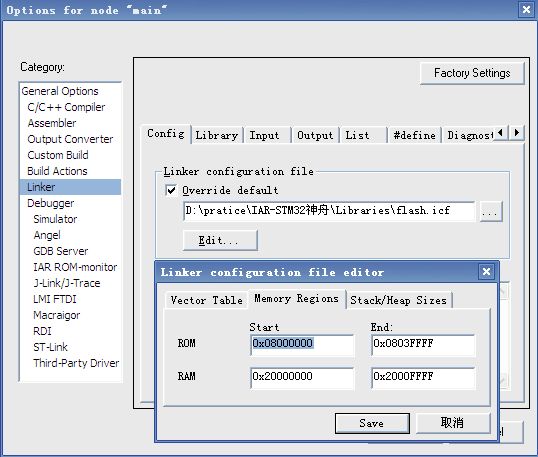Toggle Override default checkbox
This screenshot has height=457, width=538.
coord(171,190)
